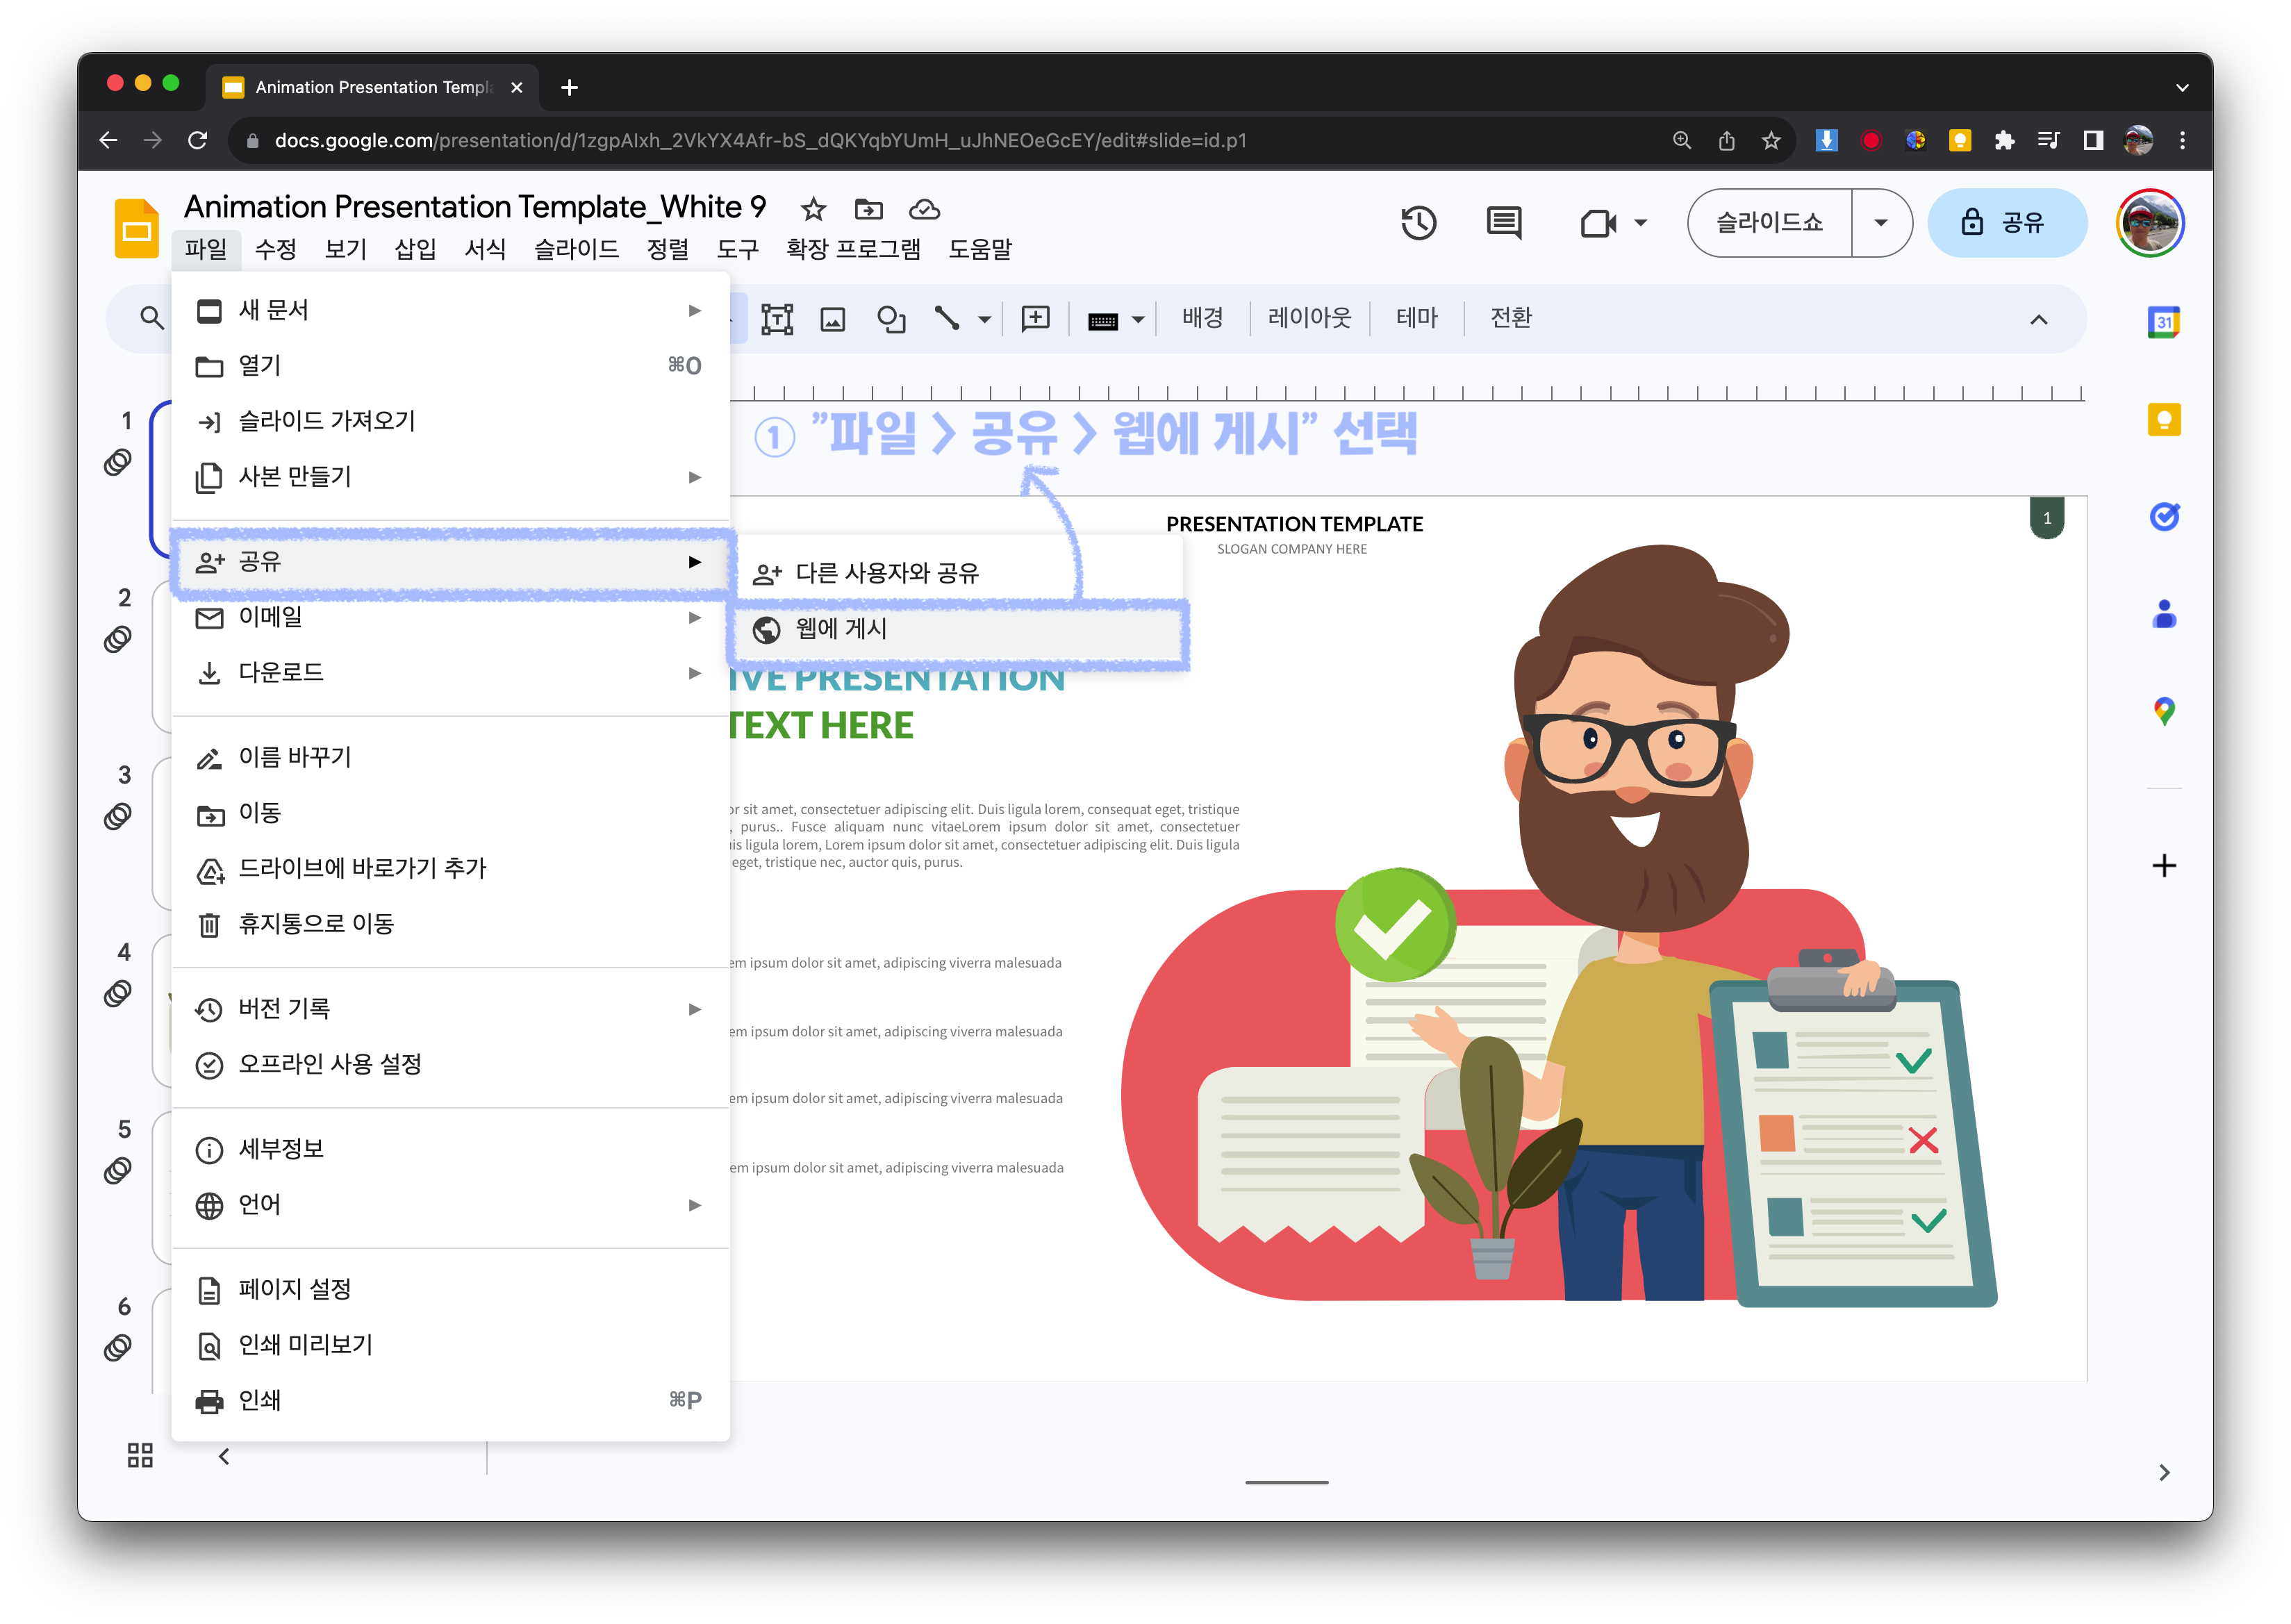Open the 다운로드 menu entry

pyautogui.click(x=281, y=673)
